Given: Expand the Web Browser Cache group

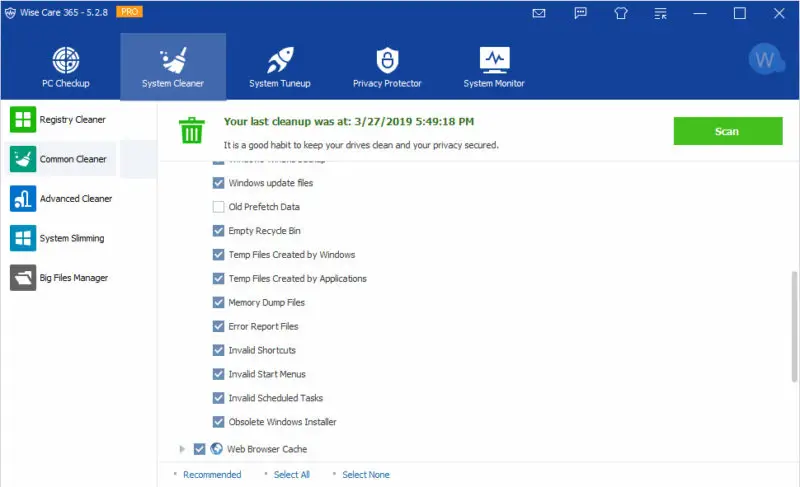Looking at the screenshot, I should coord(182,449).
